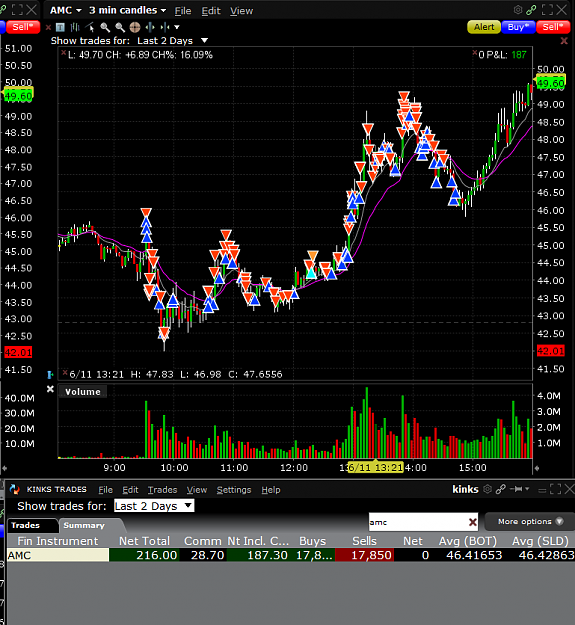
Task: Activate the crosshair tool icon
Action: tap(135, 27)
